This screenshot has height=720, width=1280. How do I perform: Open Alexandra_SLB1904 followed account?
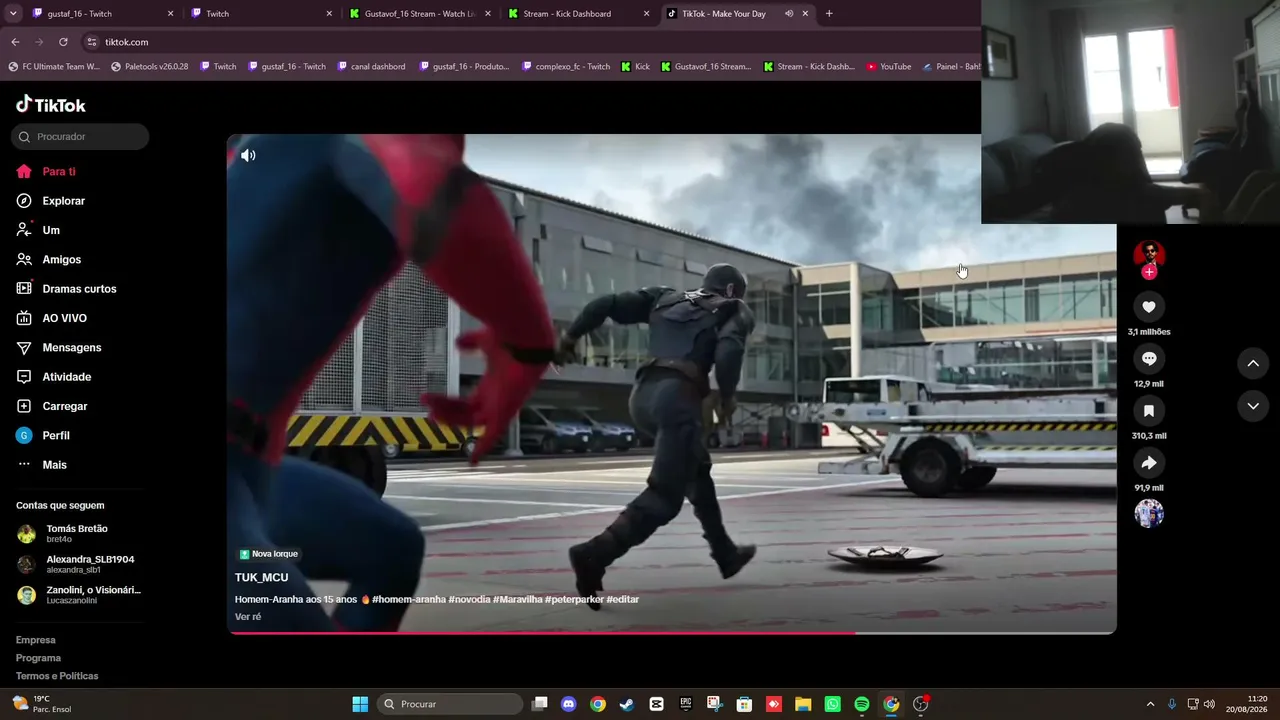pyautogui.click(x=76, y=564)
